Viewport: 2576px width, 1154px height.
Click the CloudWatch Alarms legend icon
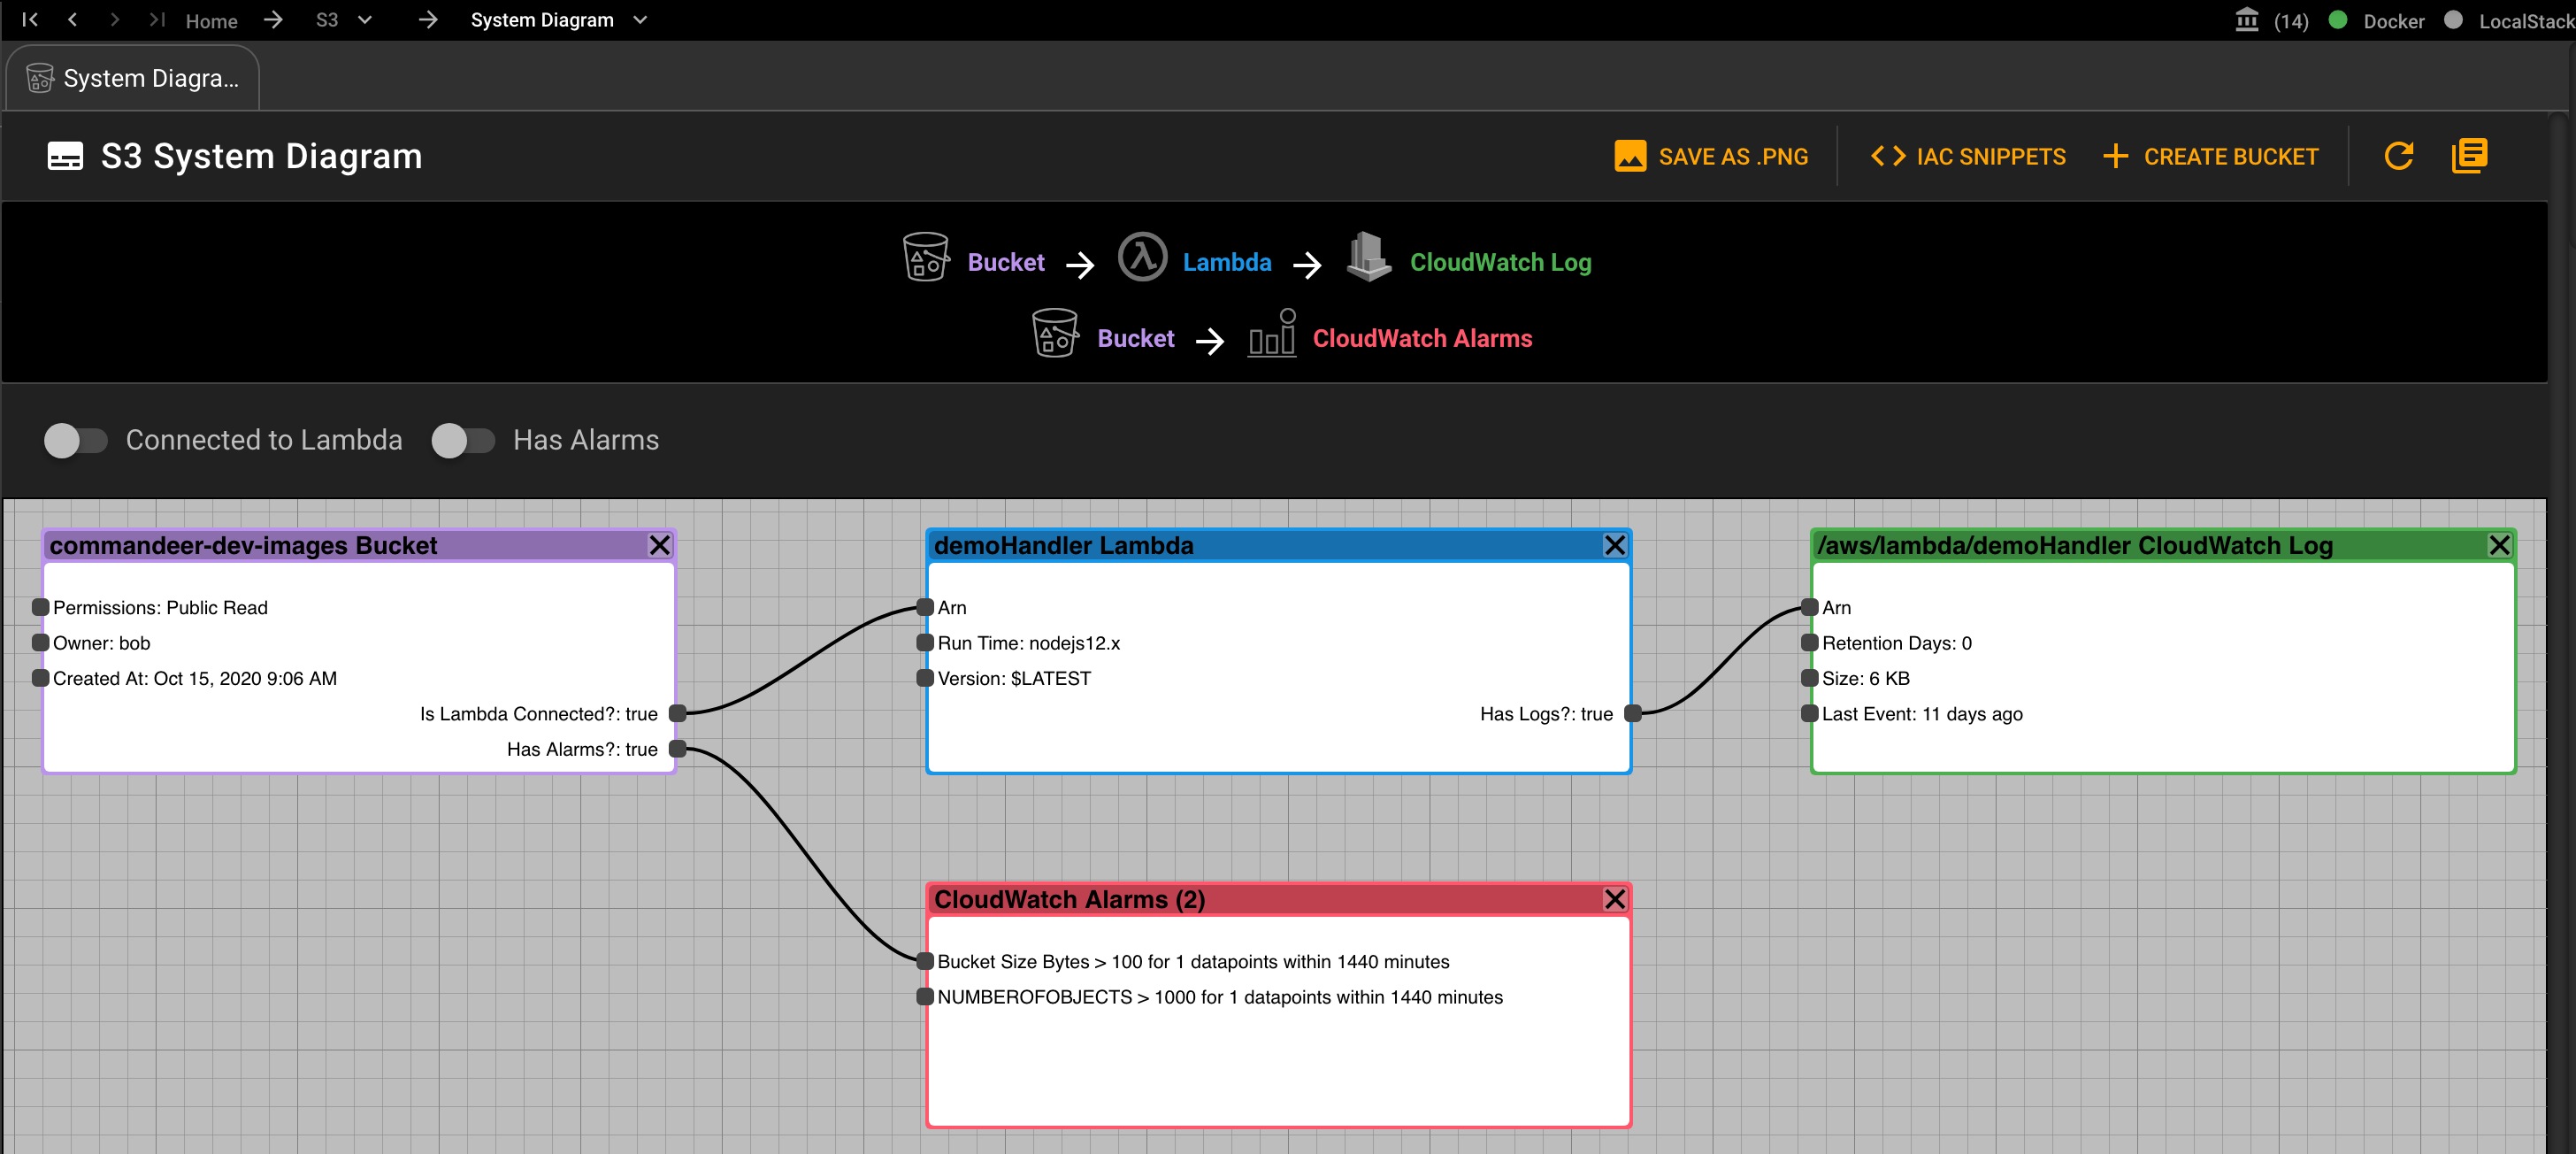(x=1272, y=333)
